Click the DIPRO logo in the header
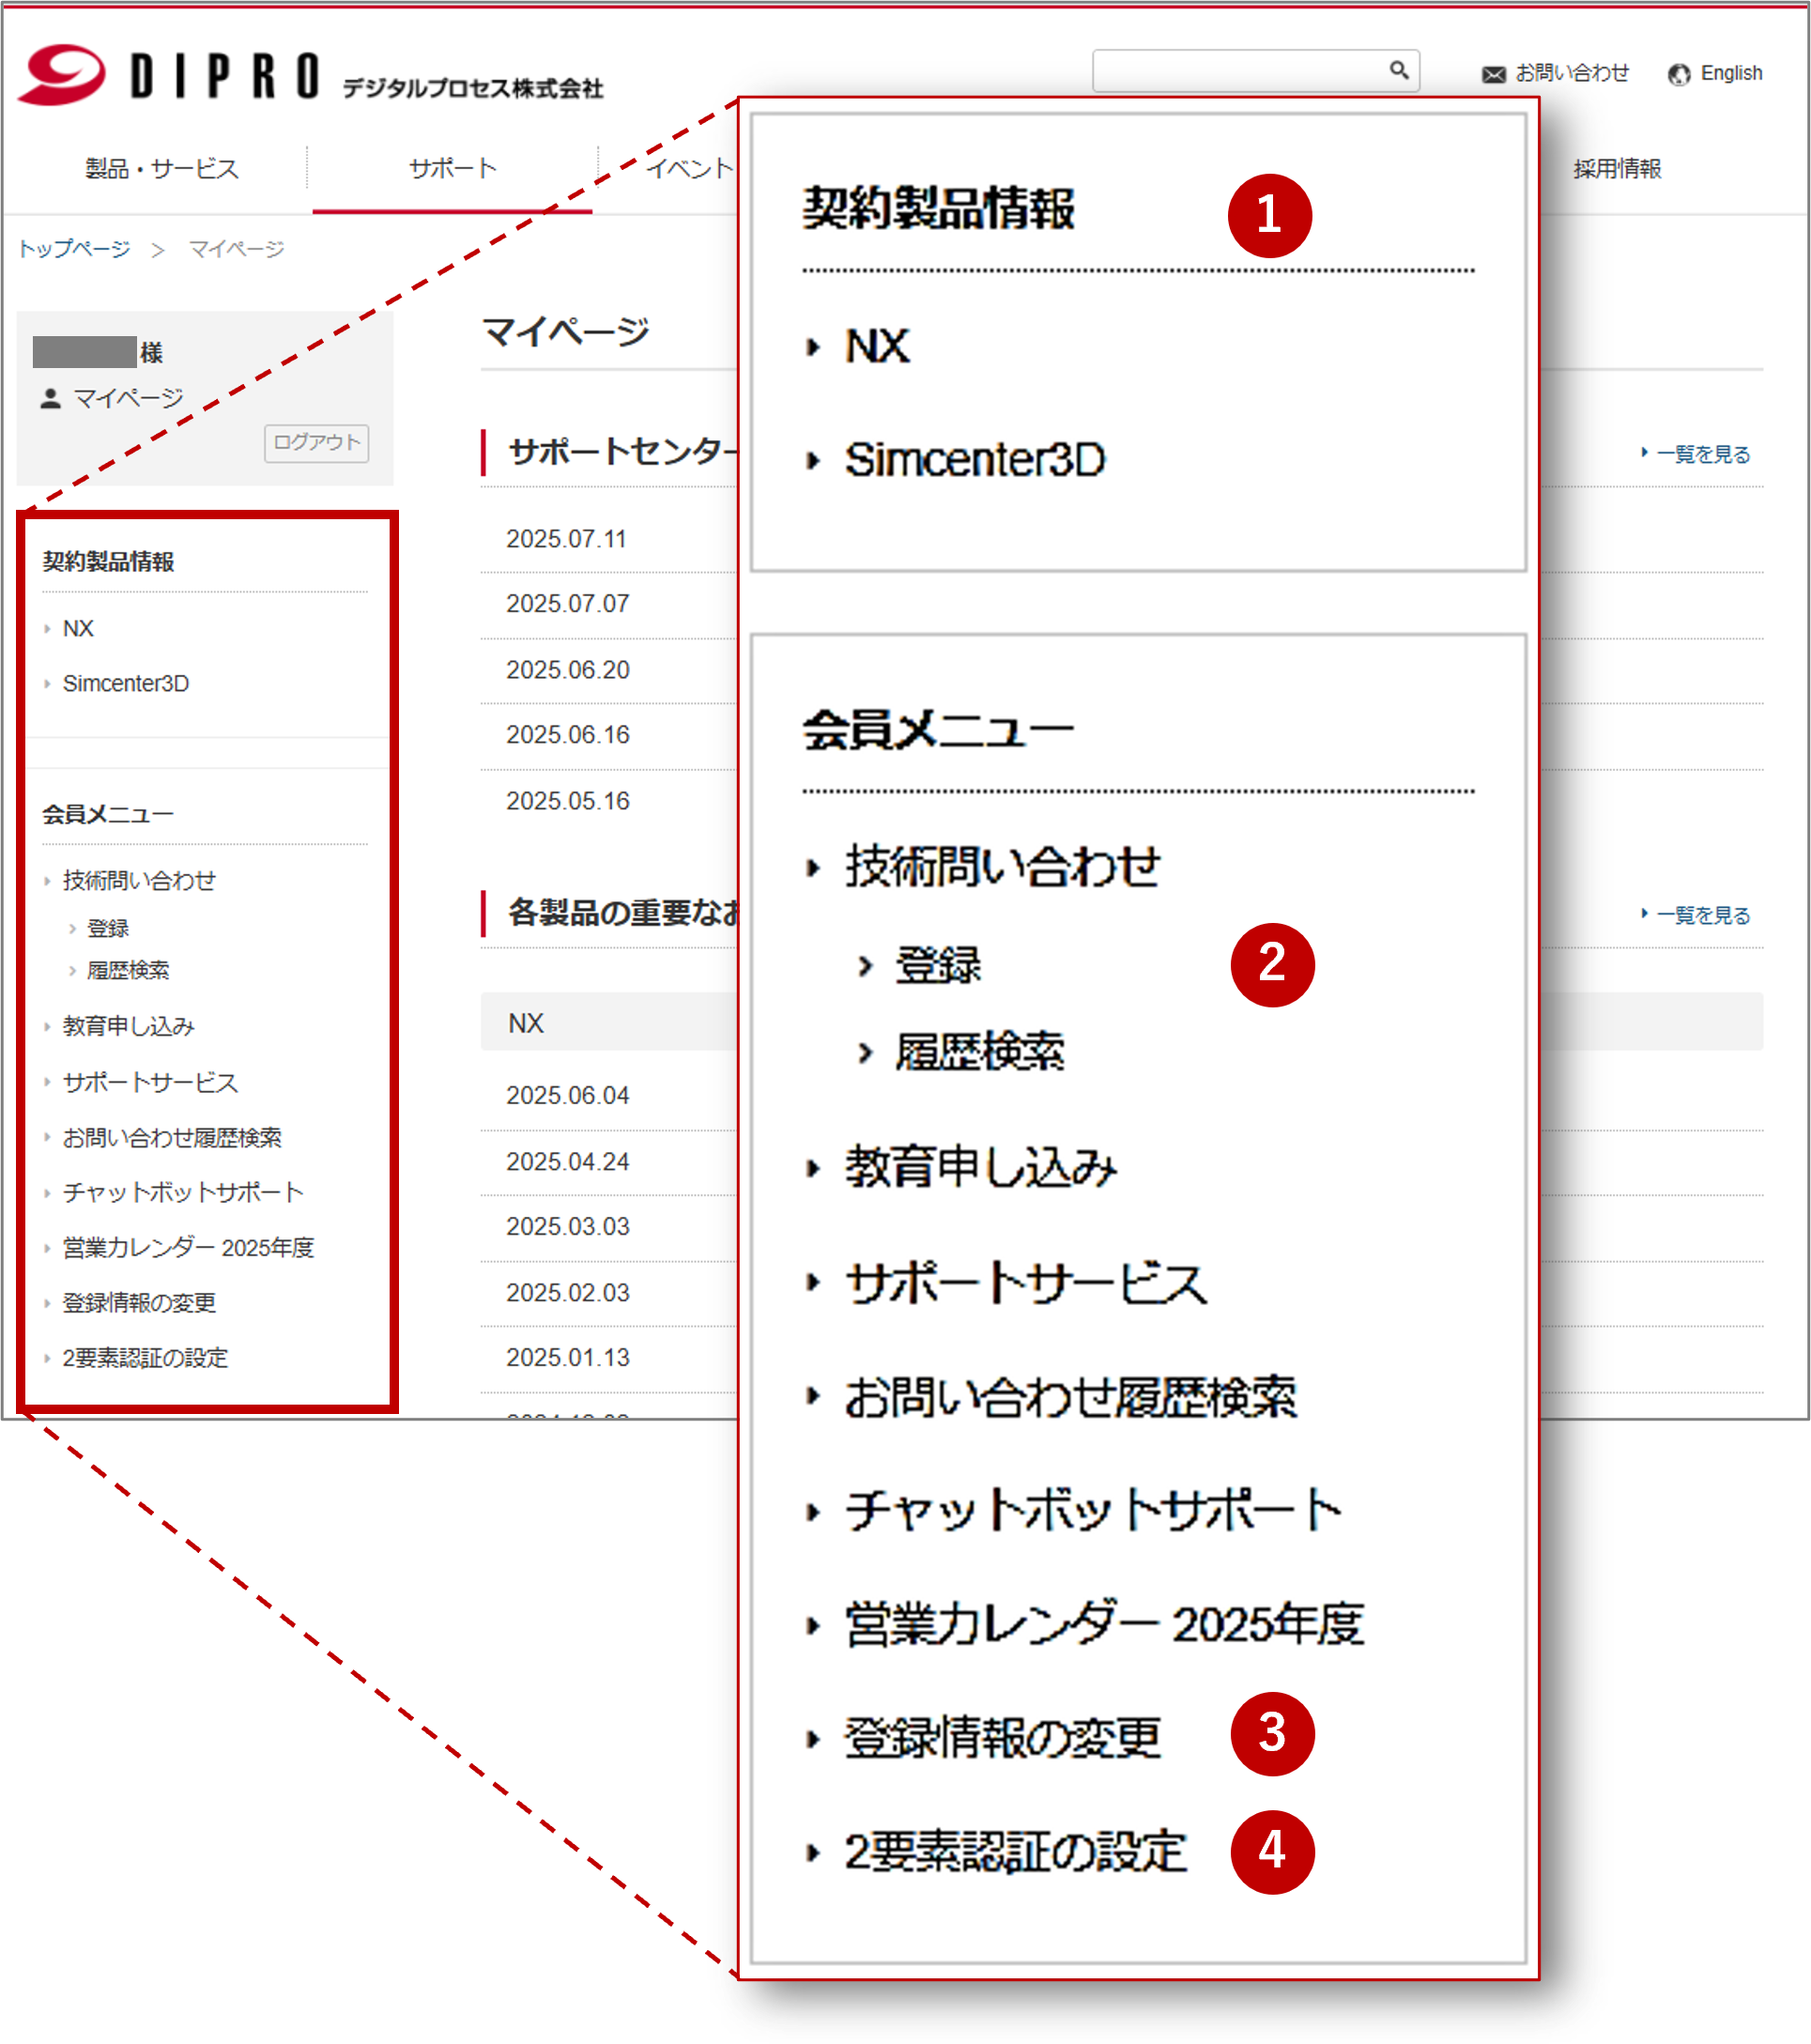The height and width of the screenshot is (2044, 1811). (169, 74)
